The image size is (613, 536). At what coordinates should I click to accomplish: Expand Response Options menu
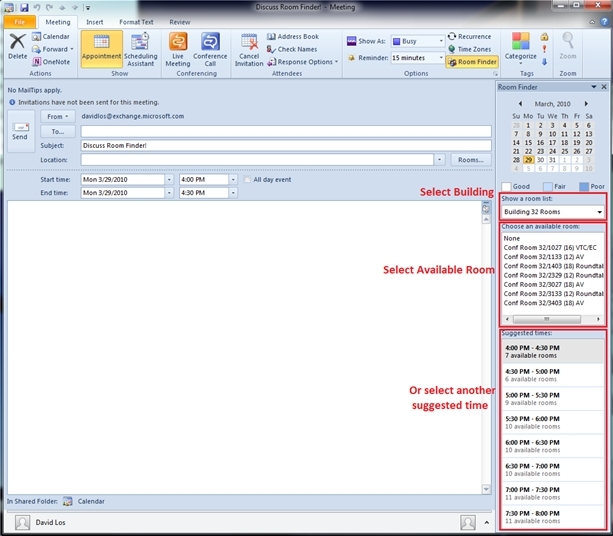(x=303, y=62)
